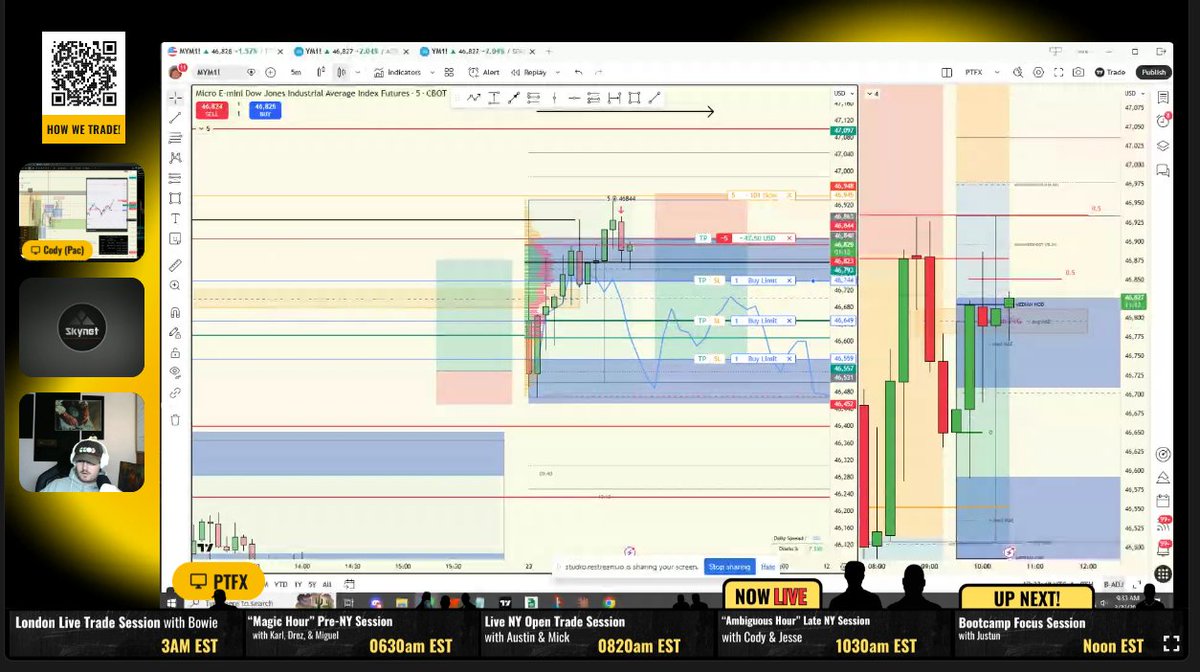Screen dimensions: 1200x672
Task: Click the Publish button
Action: [1153, 72]
